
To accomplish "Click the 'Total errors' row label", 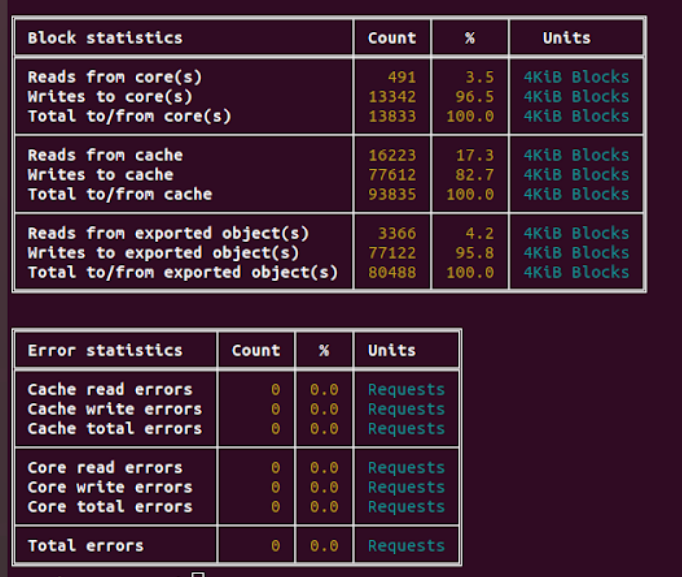I will 85,546.
